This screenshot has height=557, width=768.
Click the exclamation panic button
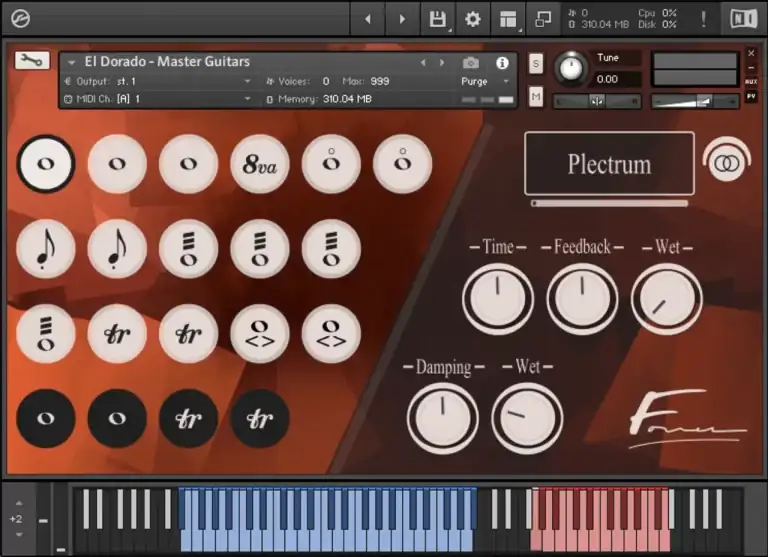coord(703,19)
